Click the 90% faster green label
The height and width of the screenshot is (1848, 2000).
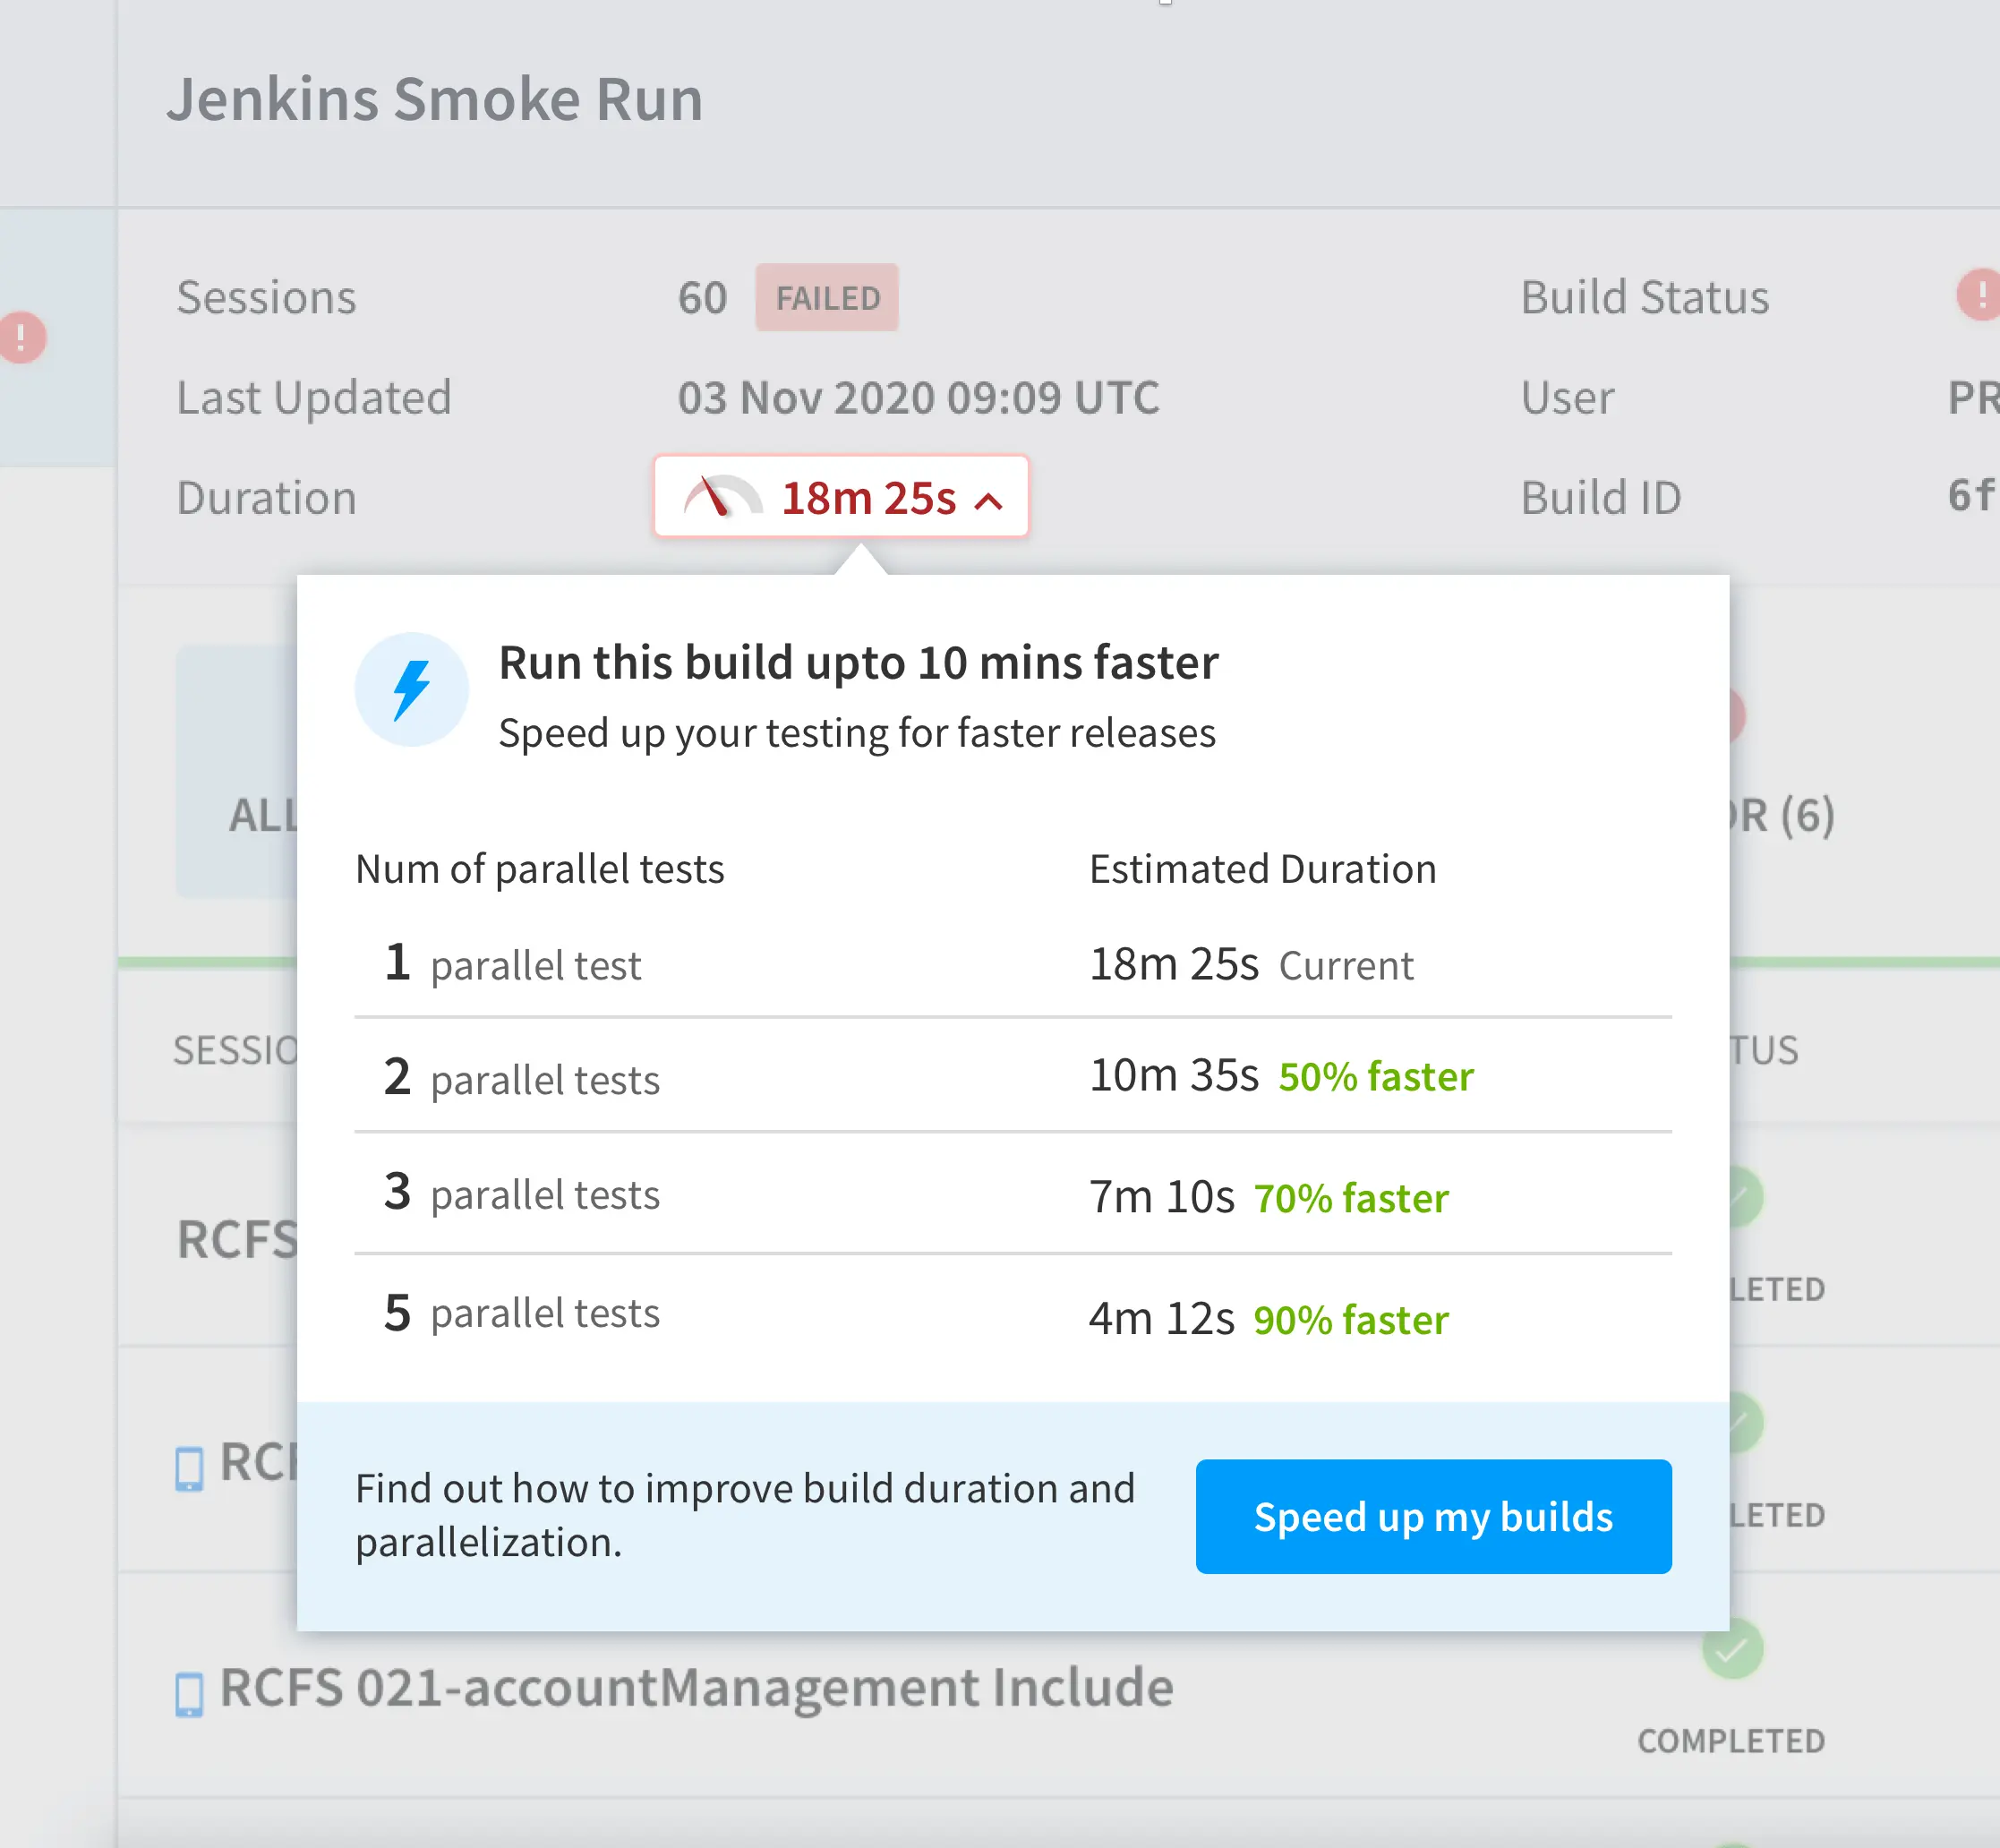click(1351, 1320)
